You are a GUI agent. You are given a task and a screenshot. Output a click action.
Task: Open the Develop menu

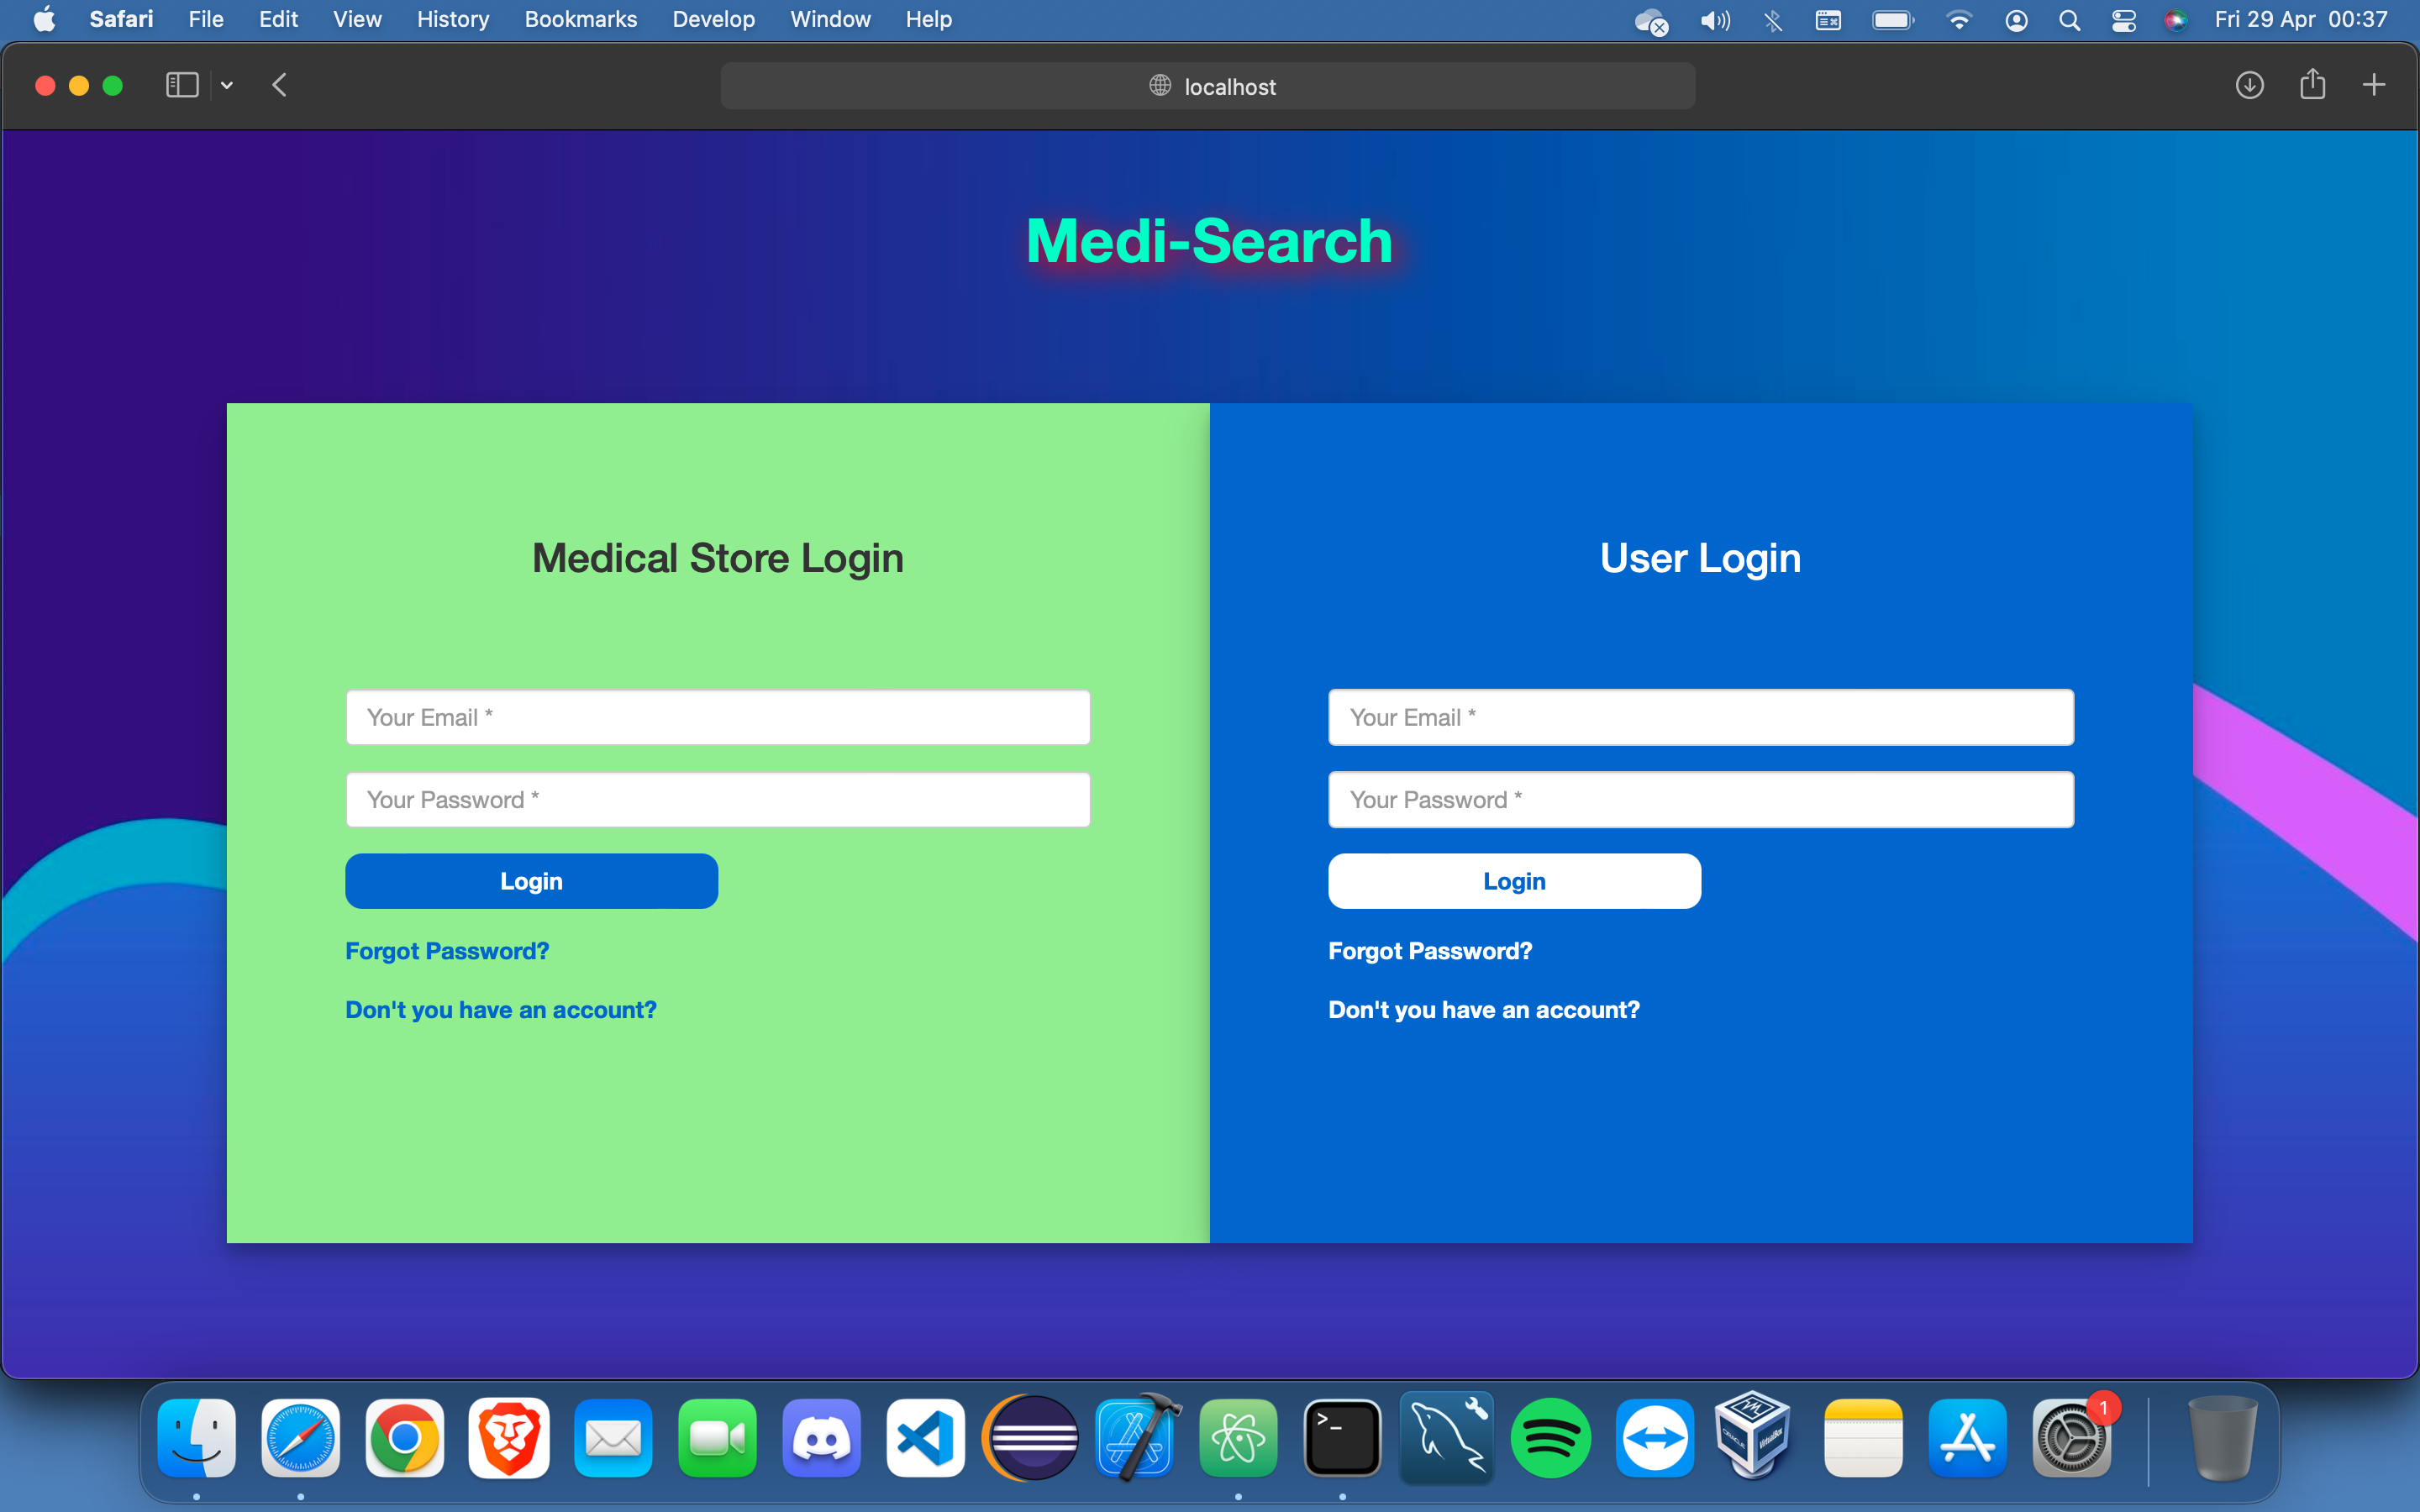(x=713, y=19)
